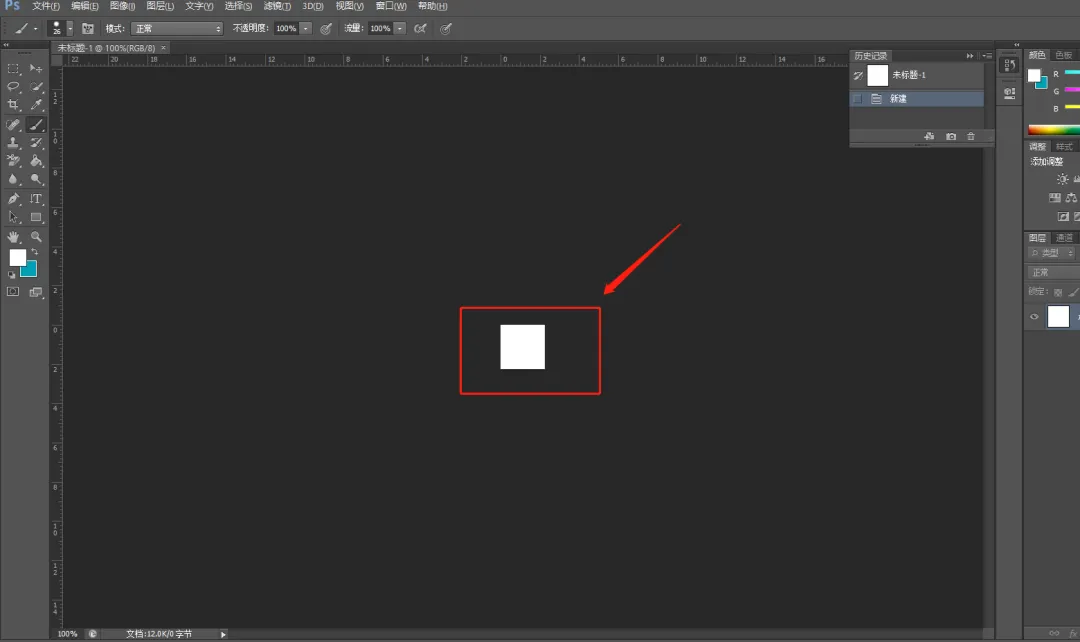Select the Dodge tool
1080x642 pixels.
pyautogui.click(x=36, y=179)
